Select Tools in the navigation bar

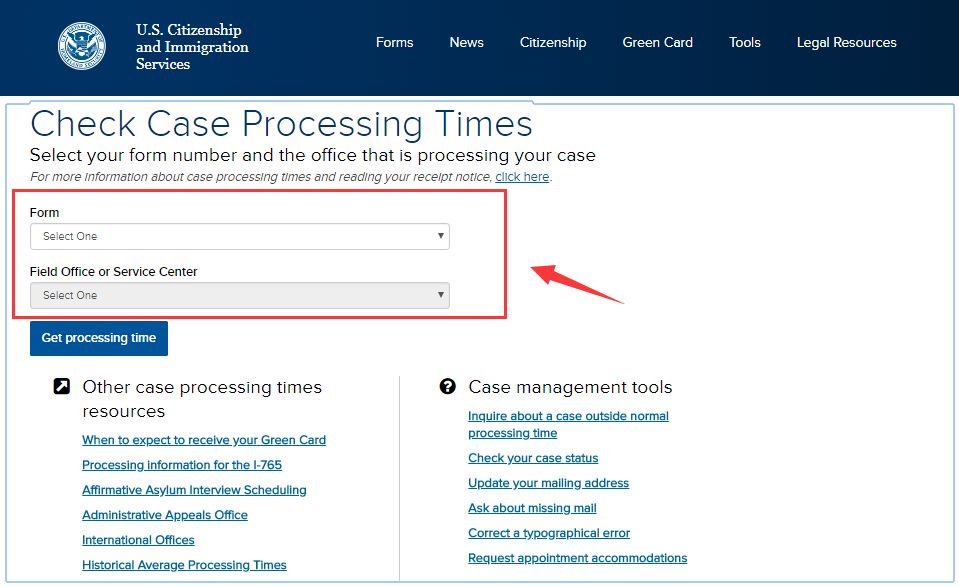click(x=744, y=42)
